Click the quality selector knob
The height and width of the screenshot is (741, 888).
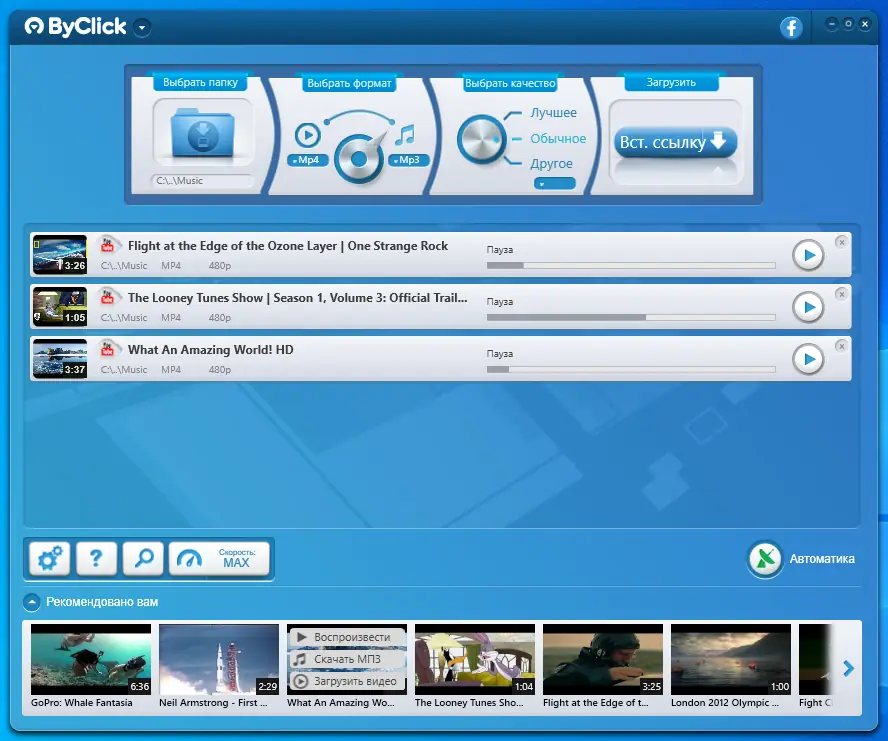[481, 139]
